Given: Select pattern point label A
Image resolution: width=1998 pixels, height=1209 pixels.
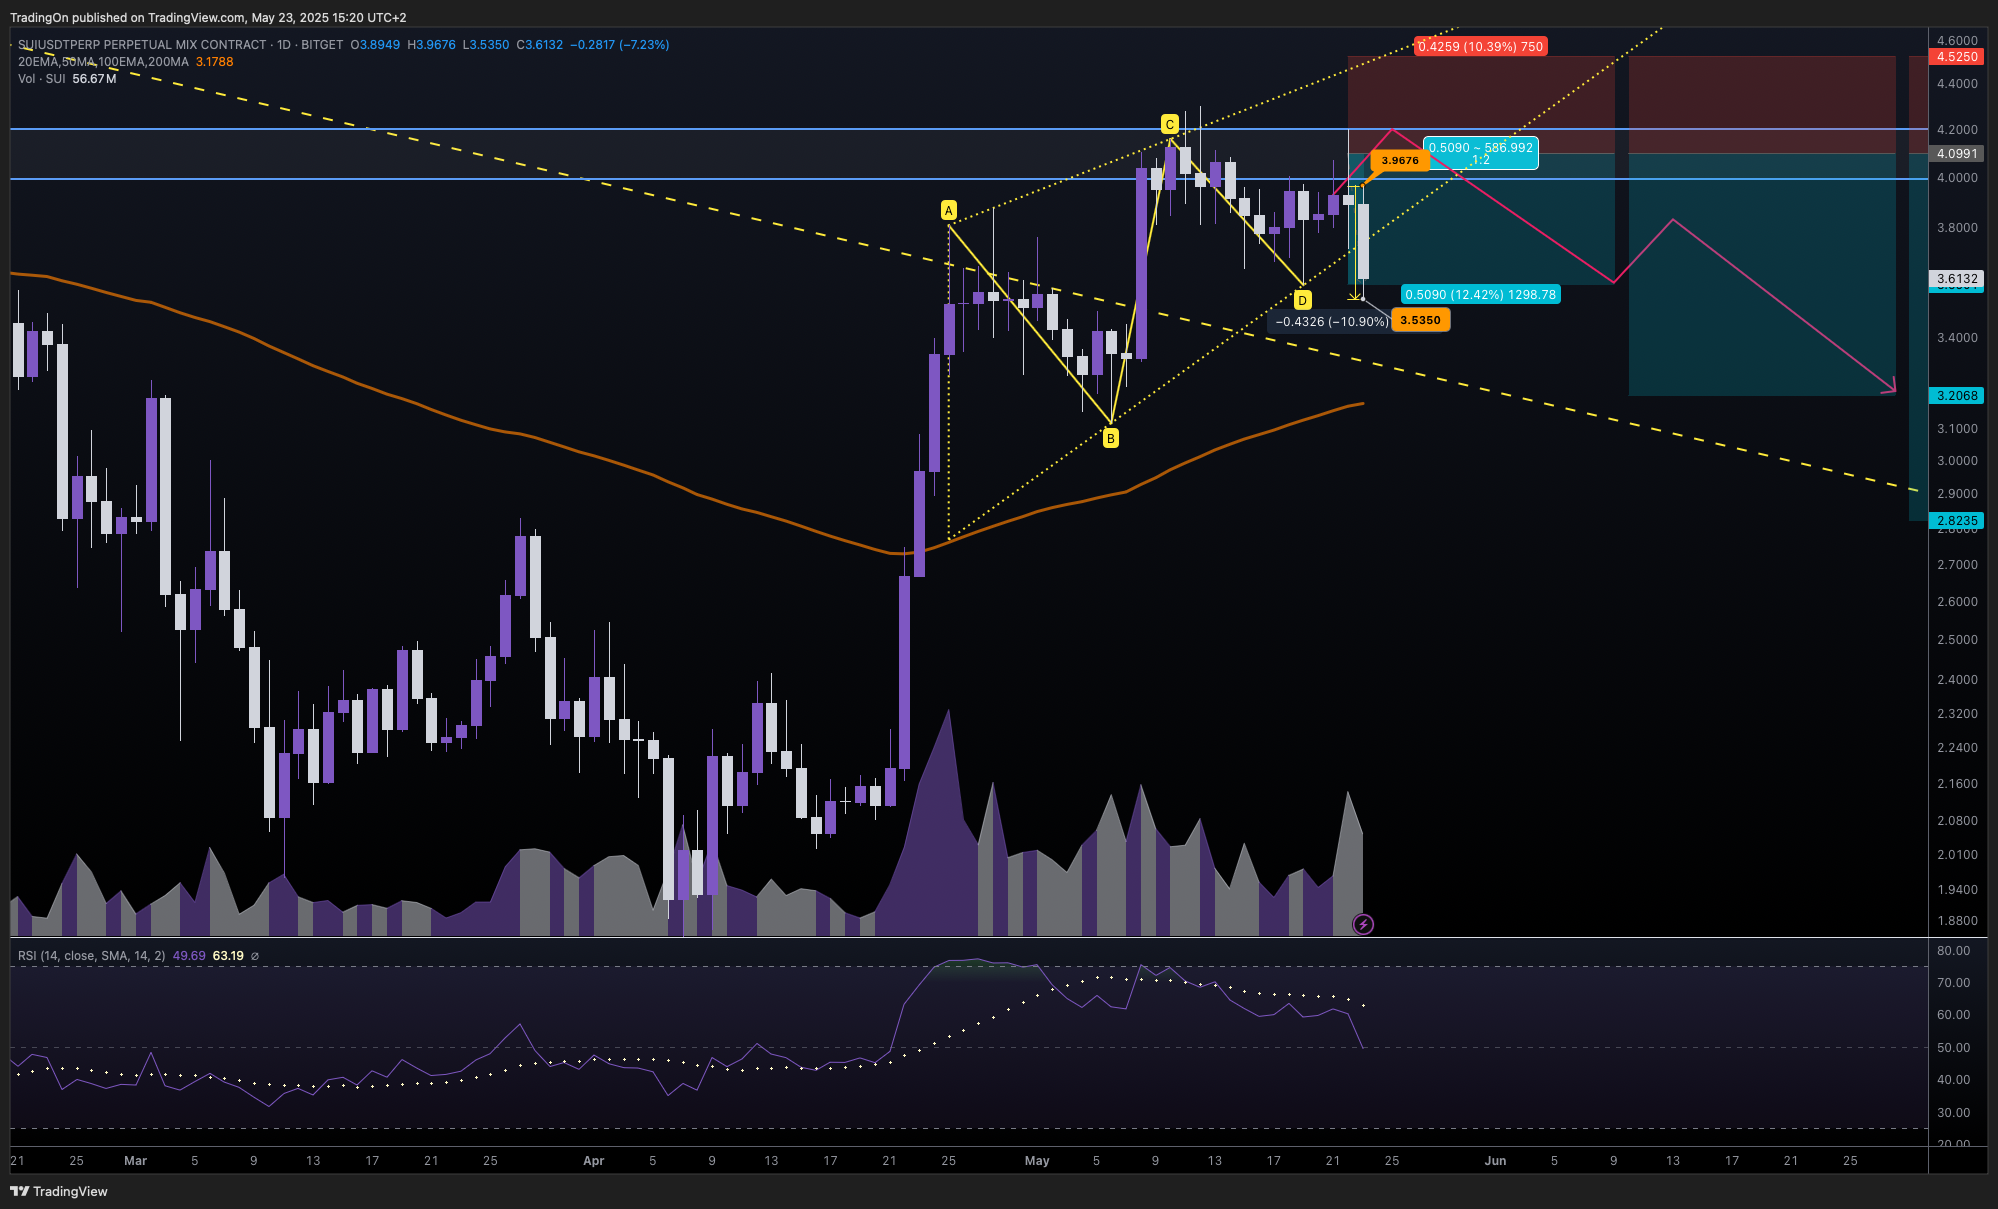Looking at the screenshot, I should 949,210.
